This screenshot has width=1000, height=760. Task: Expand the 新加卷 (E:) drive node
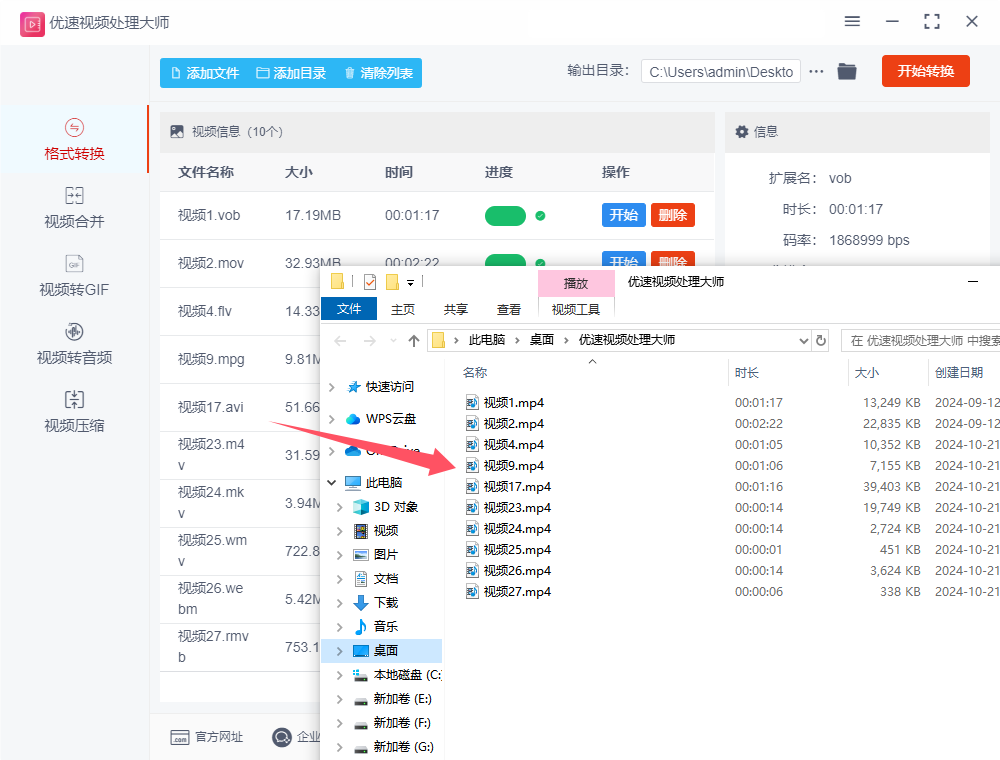pos(340,699)
